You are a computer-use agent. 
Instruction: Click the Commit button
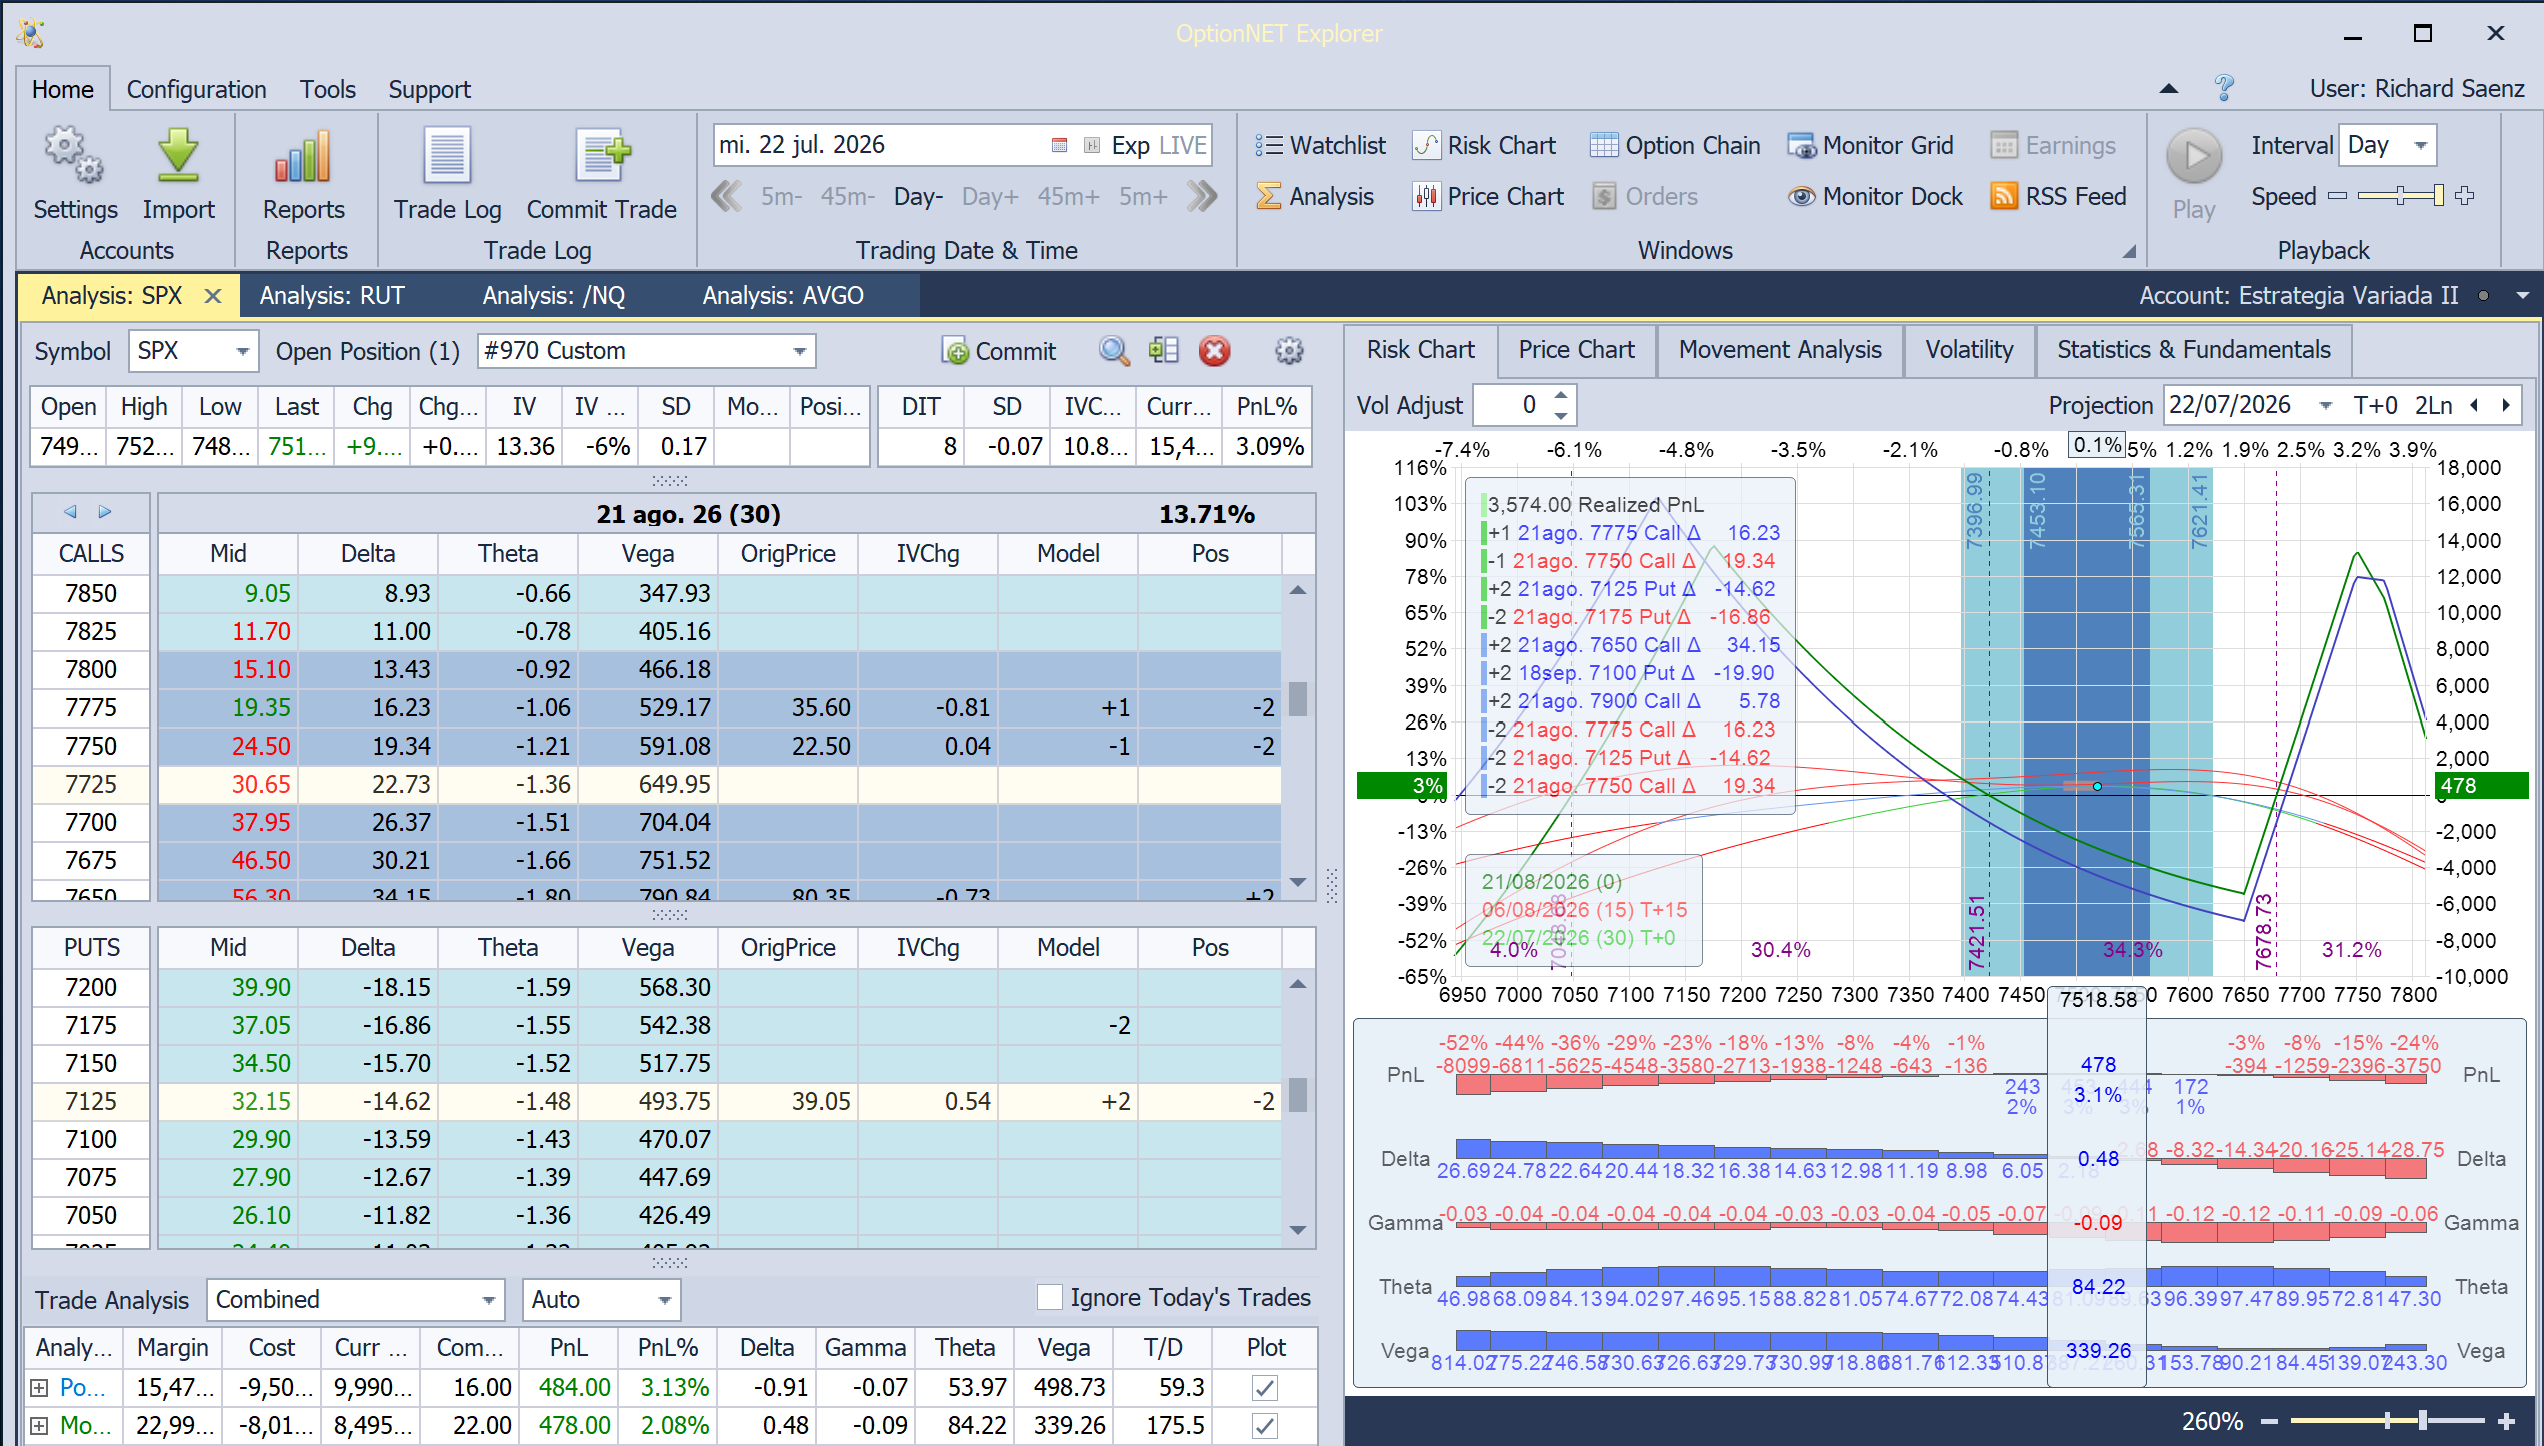click(999, 351)
